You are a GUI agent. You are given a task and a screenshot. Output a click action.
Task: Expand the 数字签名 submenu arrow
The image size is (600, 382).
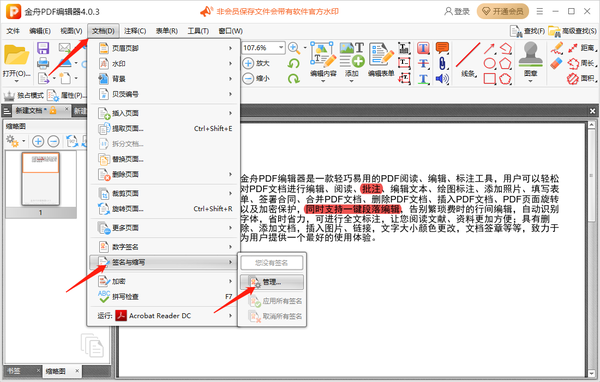point(230,247)
